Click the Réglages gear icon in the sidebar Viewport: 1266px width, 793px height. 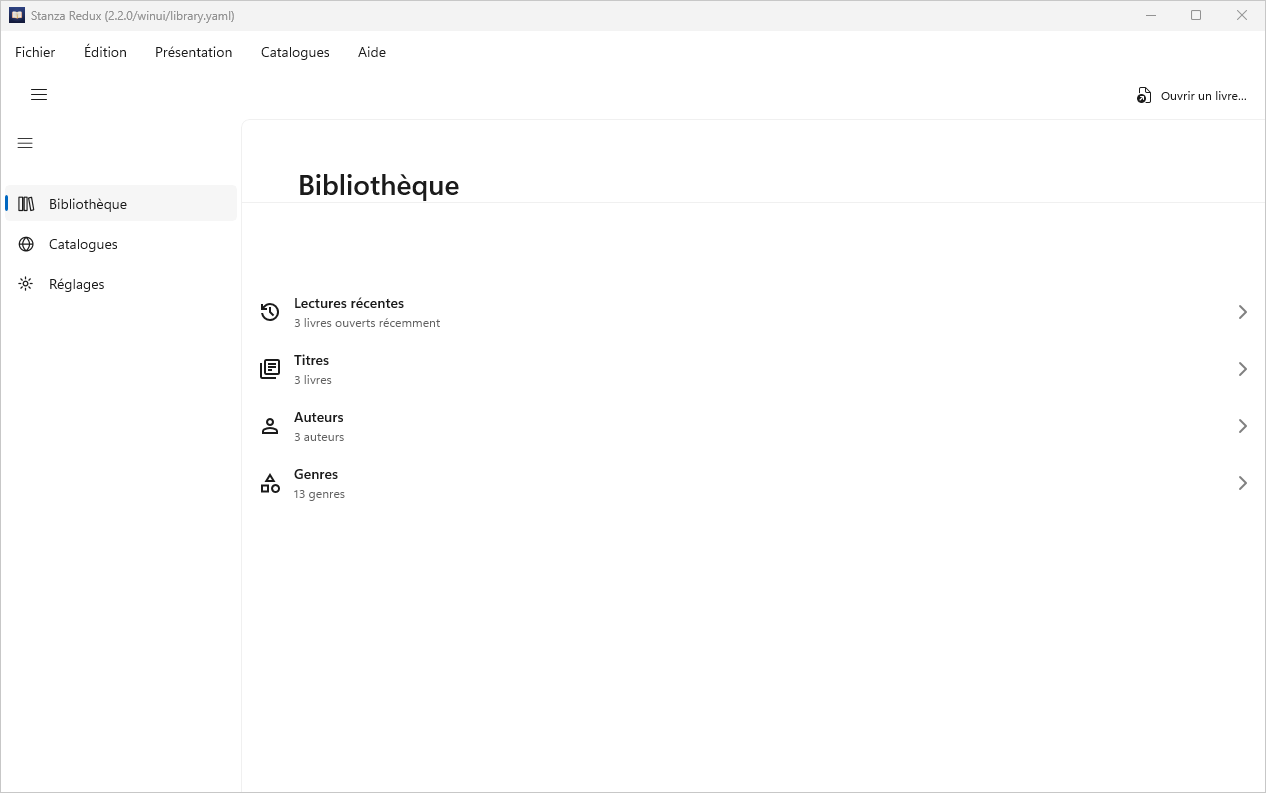click(x=26, y=284)
